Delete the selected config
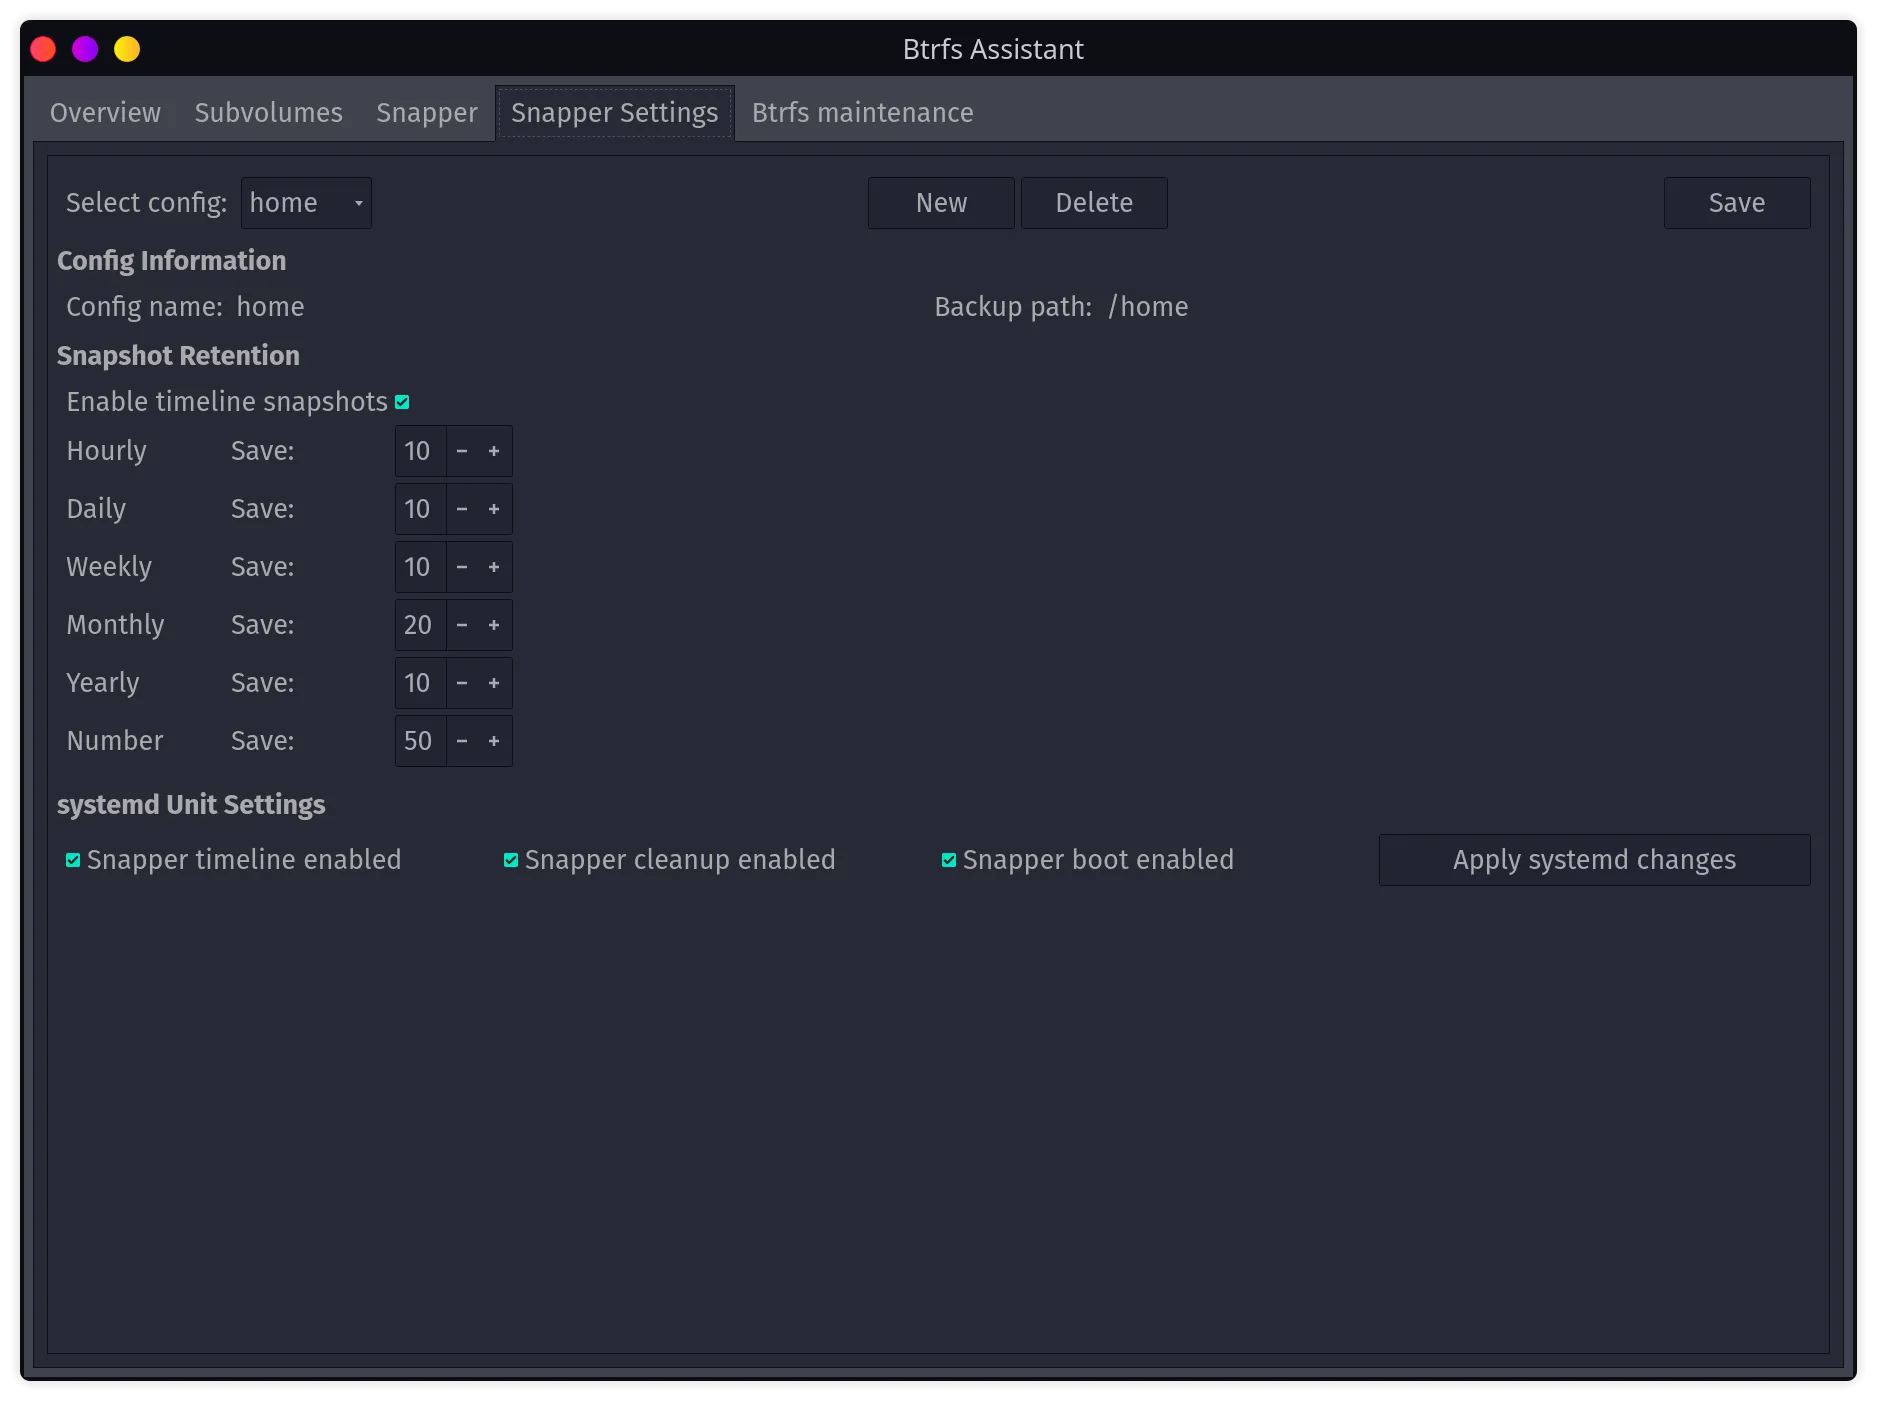The width and height of the screenshot is (1877, 1401). (1094, 203)
